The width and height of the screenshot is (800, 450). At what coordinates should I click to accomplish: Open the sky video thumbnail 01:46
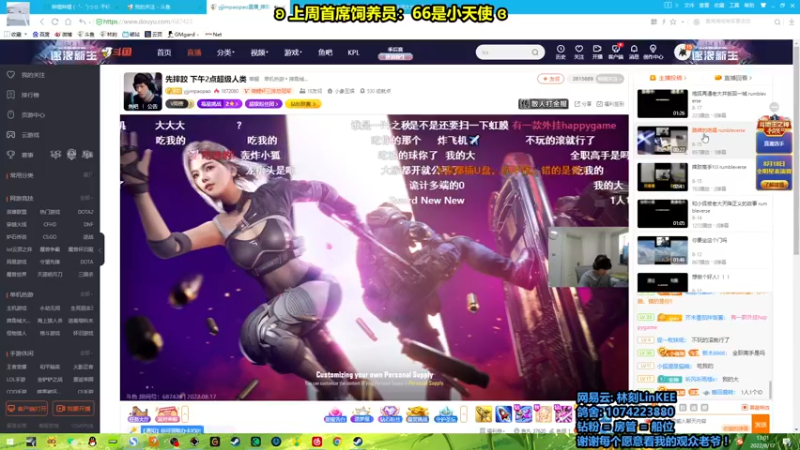tap(662, 250)
